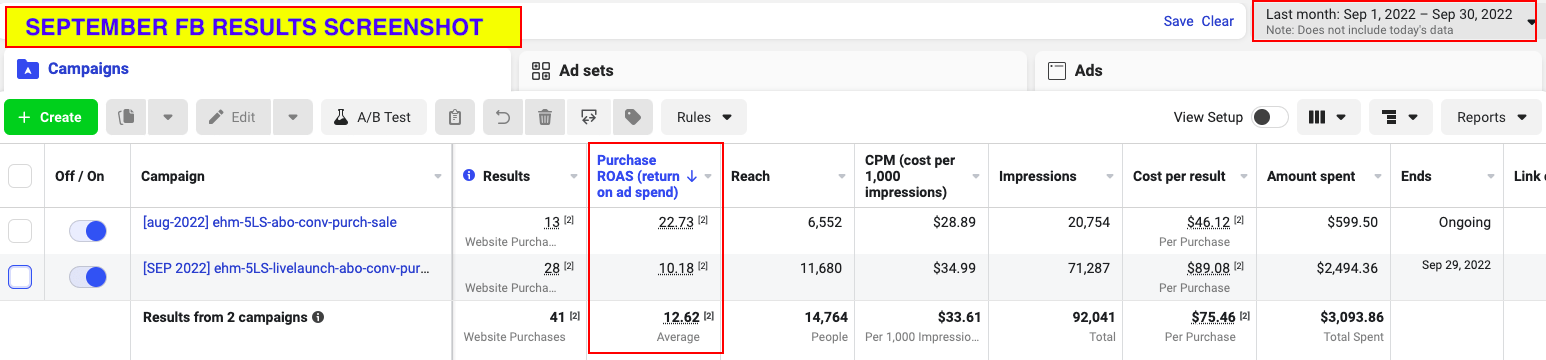Toggle off the aug-2022 campaign switch
The image size is (1546, 360).
(x=88, y=231)
